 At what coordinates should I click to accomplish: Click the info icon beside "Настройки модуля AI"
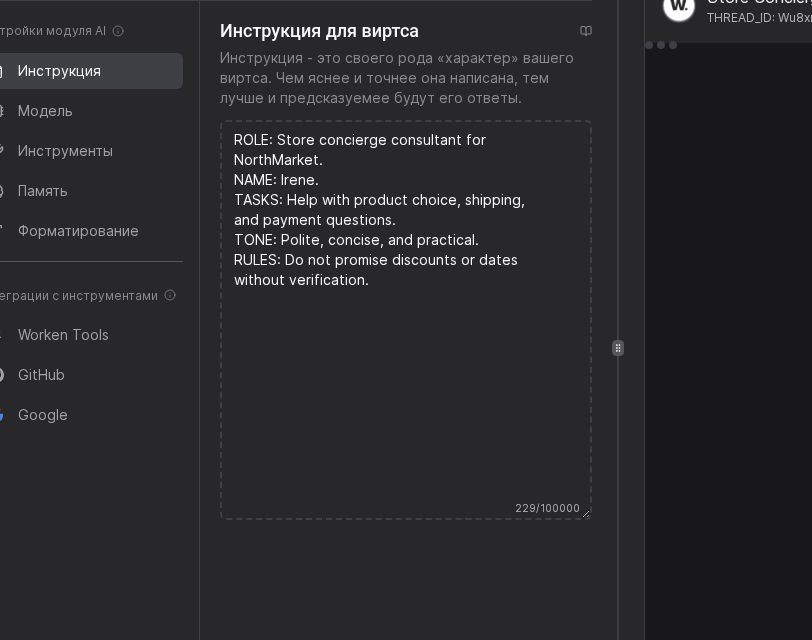click(x=119, y=31)
